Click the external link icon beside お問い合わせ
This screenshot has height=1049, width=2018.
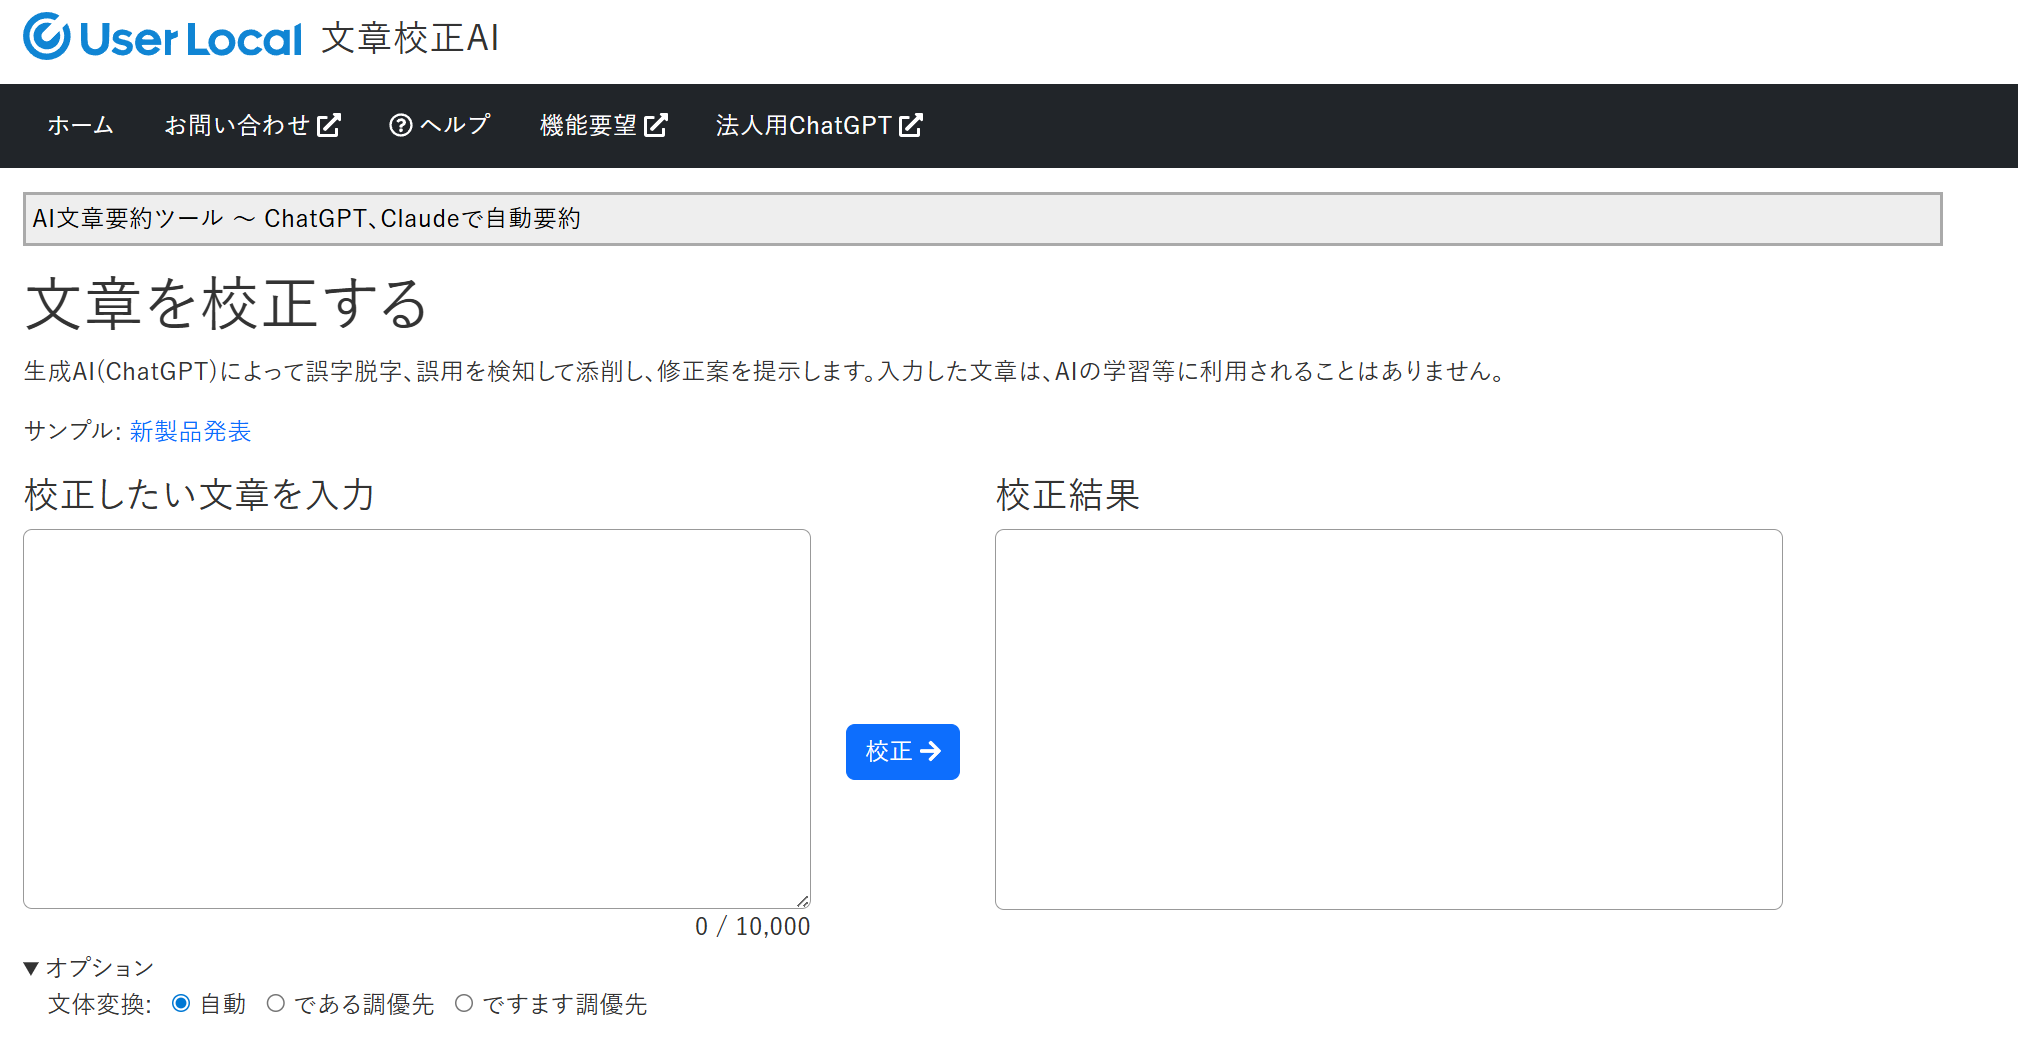tap(330, 124)
